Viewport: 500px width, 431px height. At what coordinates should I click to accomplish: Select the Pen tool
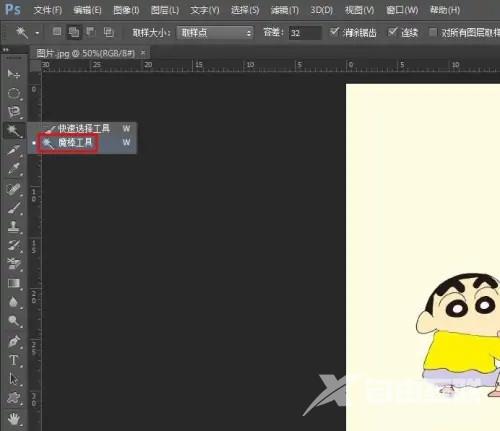[14, 342]
